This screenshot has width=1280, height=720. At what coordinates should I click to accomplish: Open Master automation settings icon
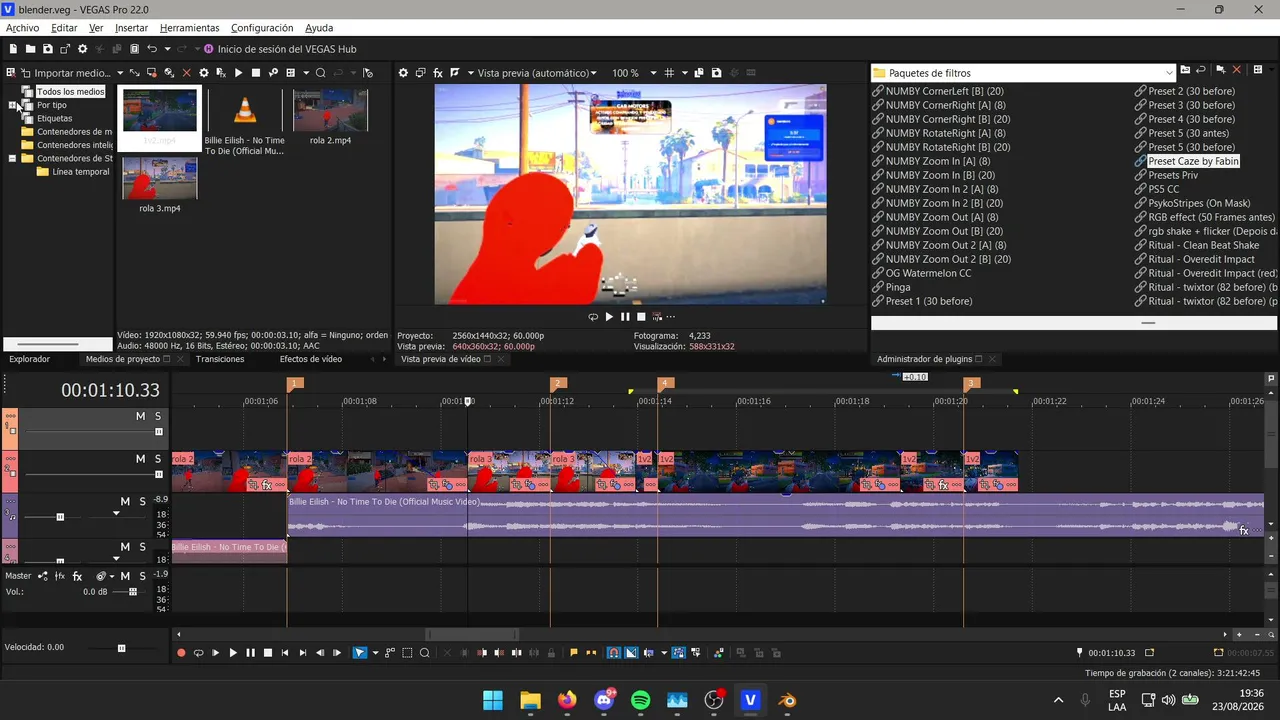101,576
